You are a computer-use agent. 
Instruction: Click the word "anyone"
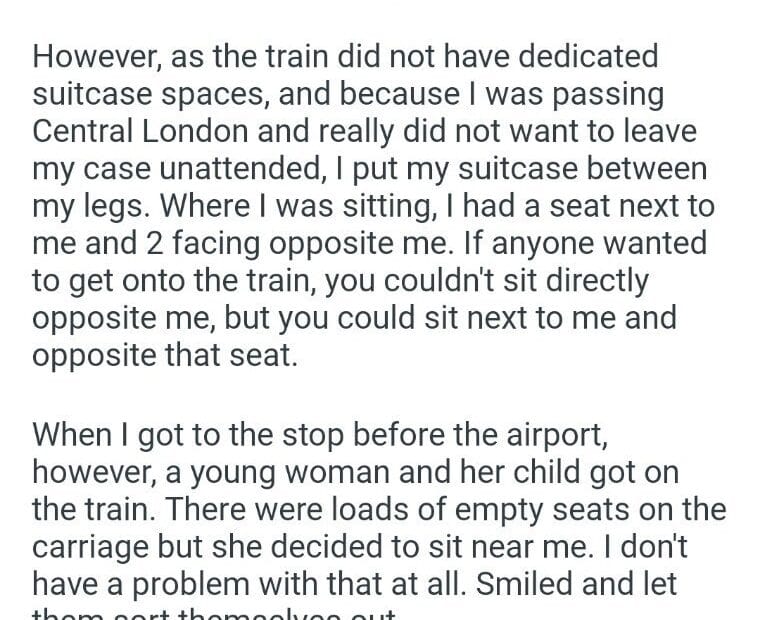click(547, 245)
